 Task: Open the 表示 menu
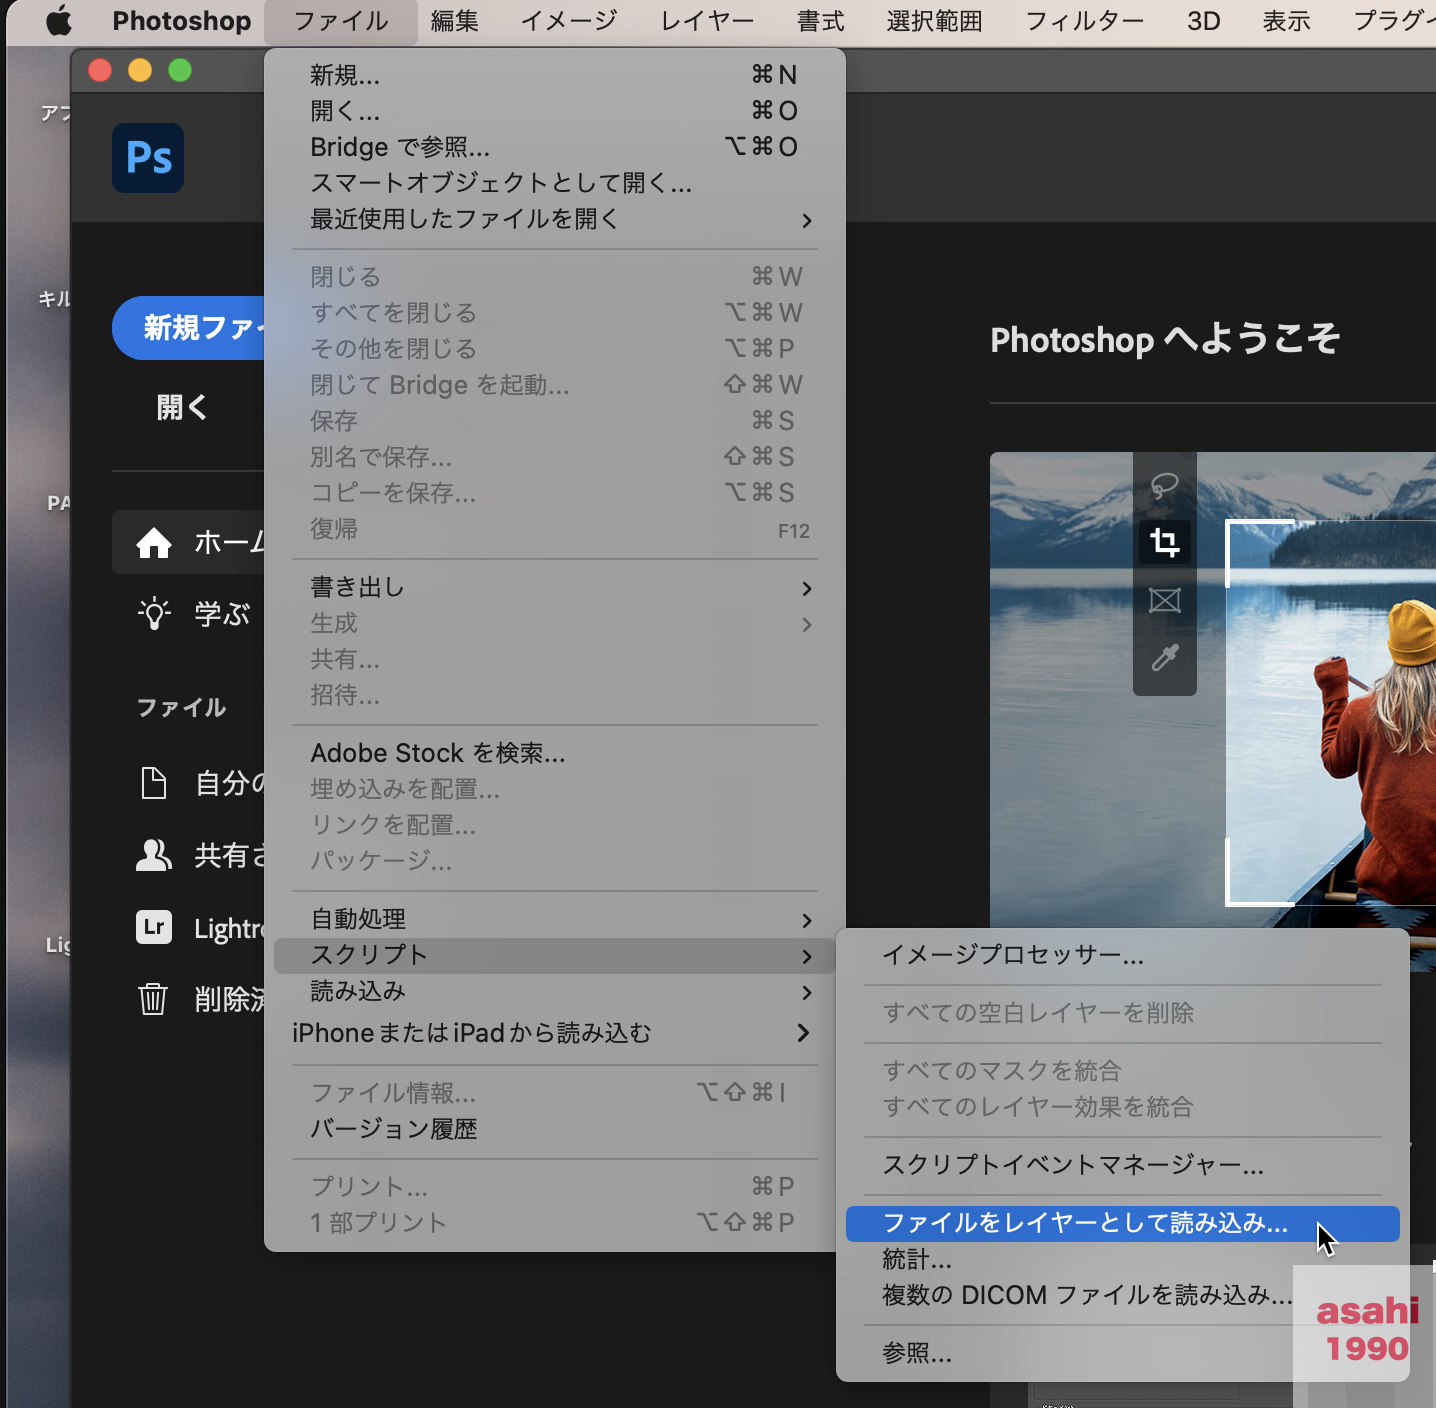1286,21
